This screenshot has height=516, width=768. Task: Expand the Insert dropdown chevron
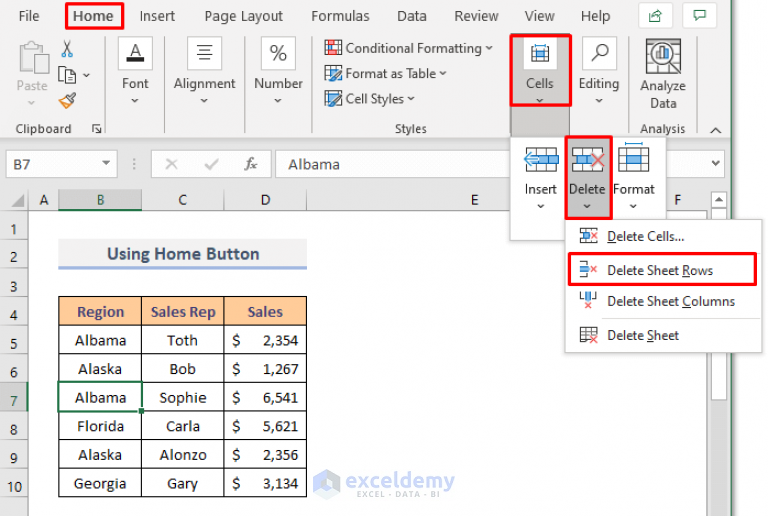(x=541, y=206)
